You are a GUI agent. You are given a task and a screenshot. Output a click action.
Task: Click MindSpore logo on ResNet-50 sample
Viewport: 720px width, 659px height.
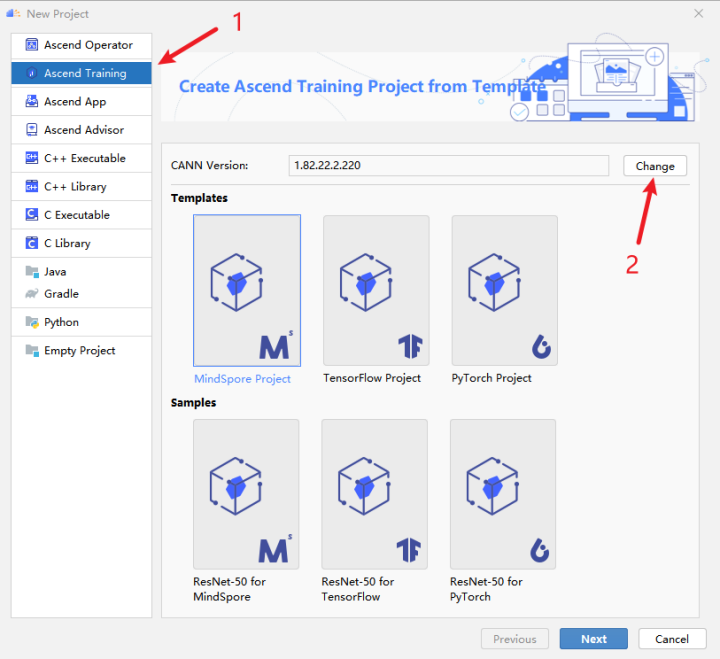pyautogui.click(x=275, y=549)
